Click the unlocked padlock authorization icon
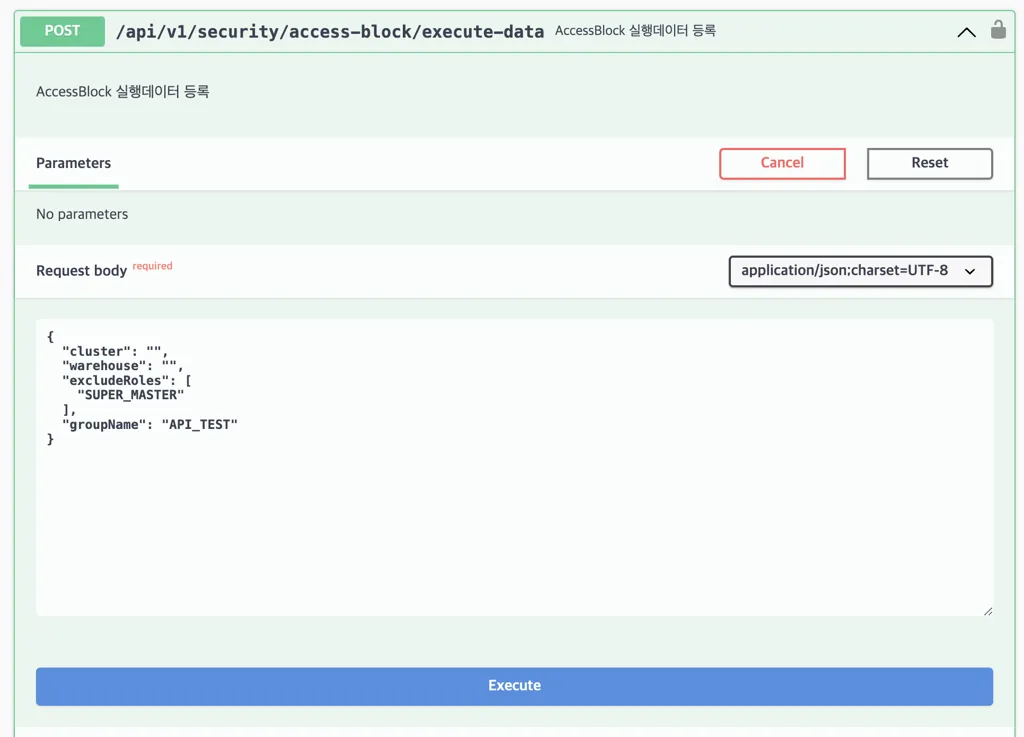1024x737 pixels. coord(998,30)
